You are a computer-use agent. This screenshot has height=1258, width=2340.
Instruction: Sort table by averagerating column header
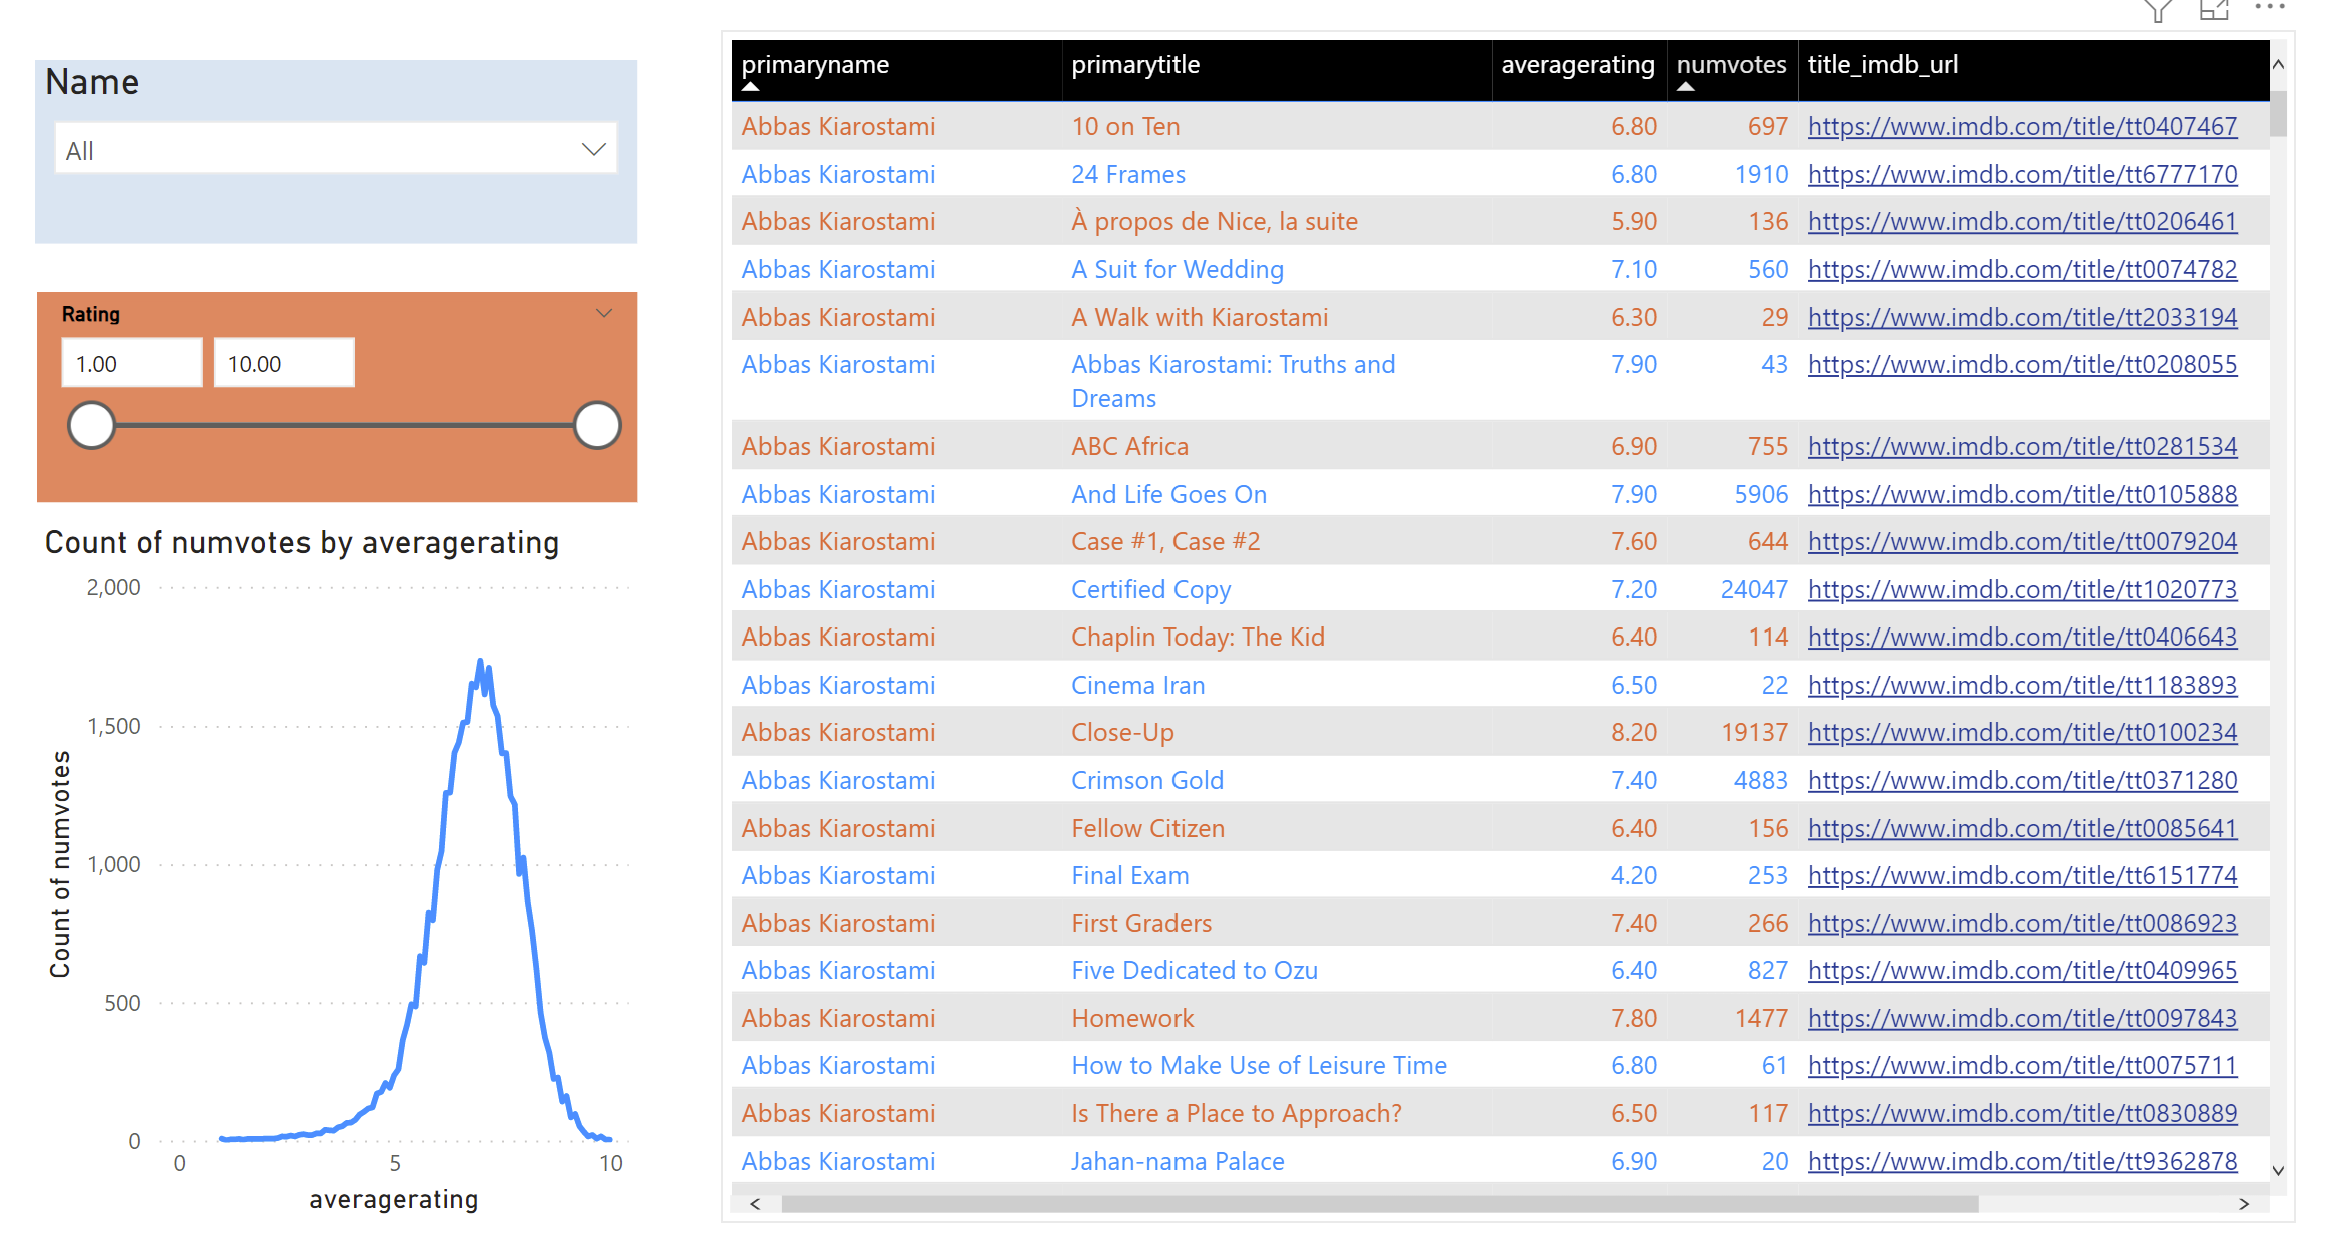point(1577,65)
